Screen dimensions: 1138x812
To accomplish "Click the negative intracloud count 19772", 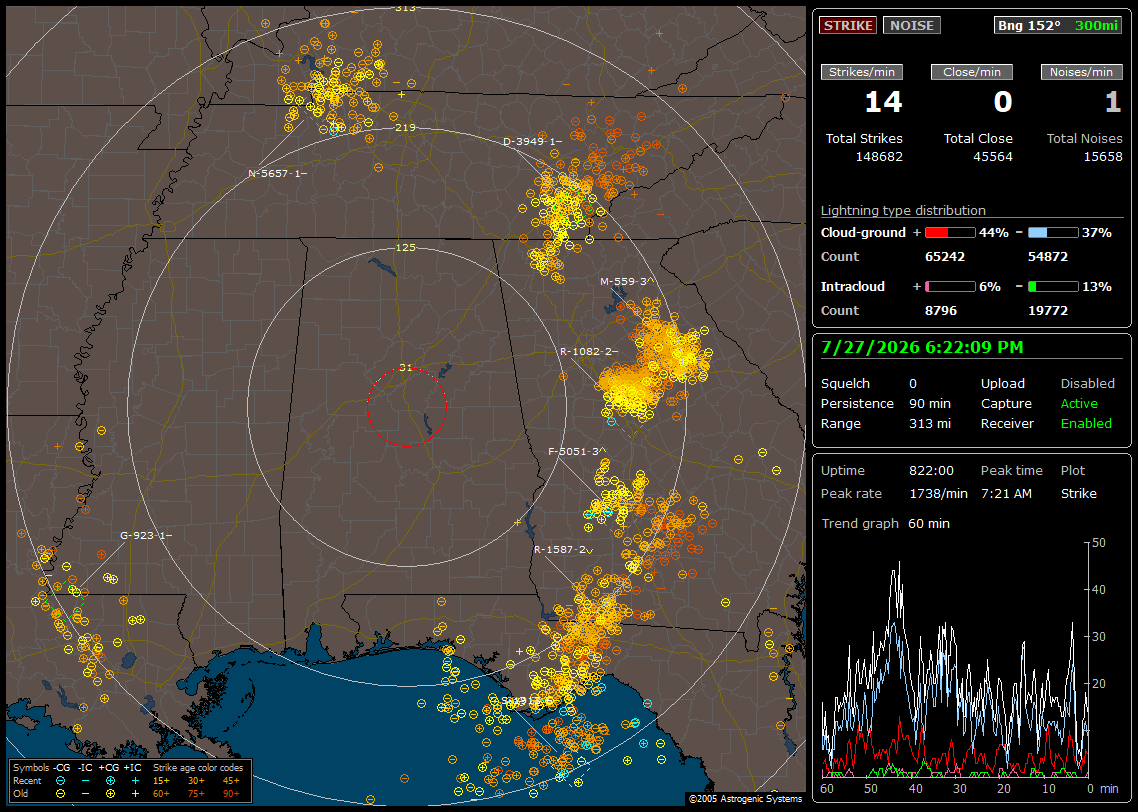I will click(x=1047, y=311).
